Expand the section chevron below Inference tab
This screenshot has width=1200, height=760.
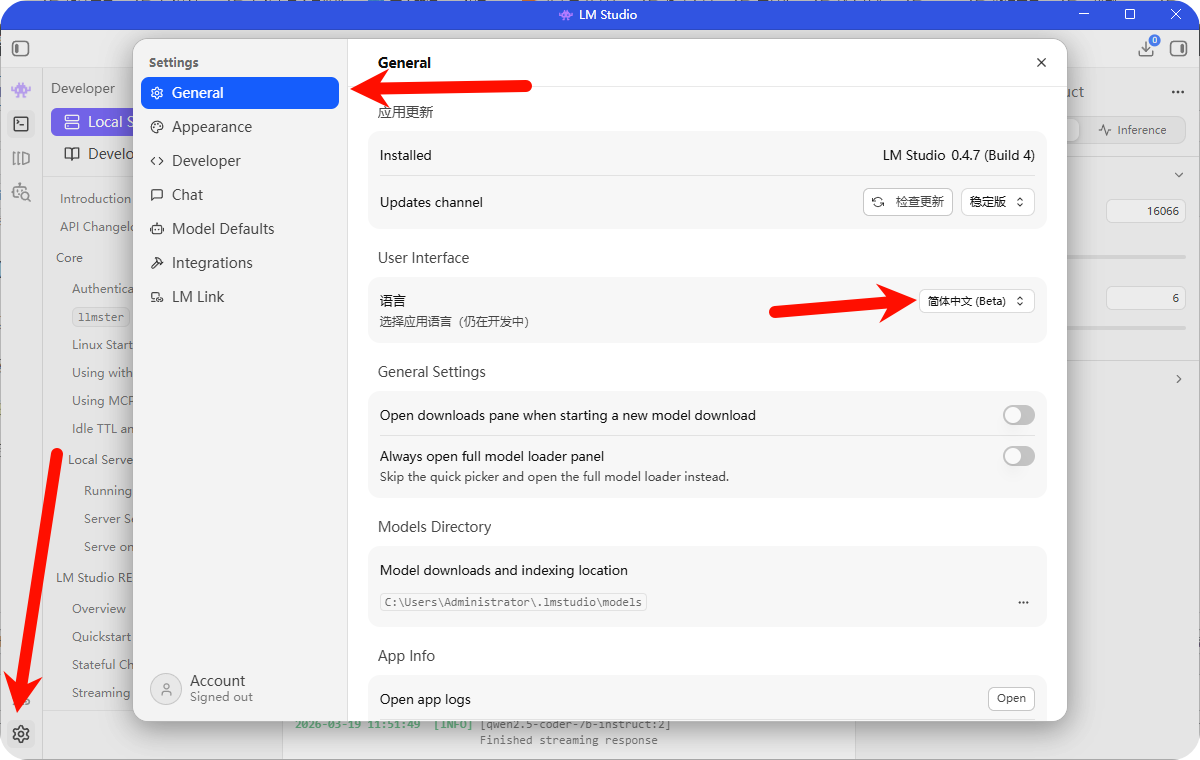(x=1178, y=175)
